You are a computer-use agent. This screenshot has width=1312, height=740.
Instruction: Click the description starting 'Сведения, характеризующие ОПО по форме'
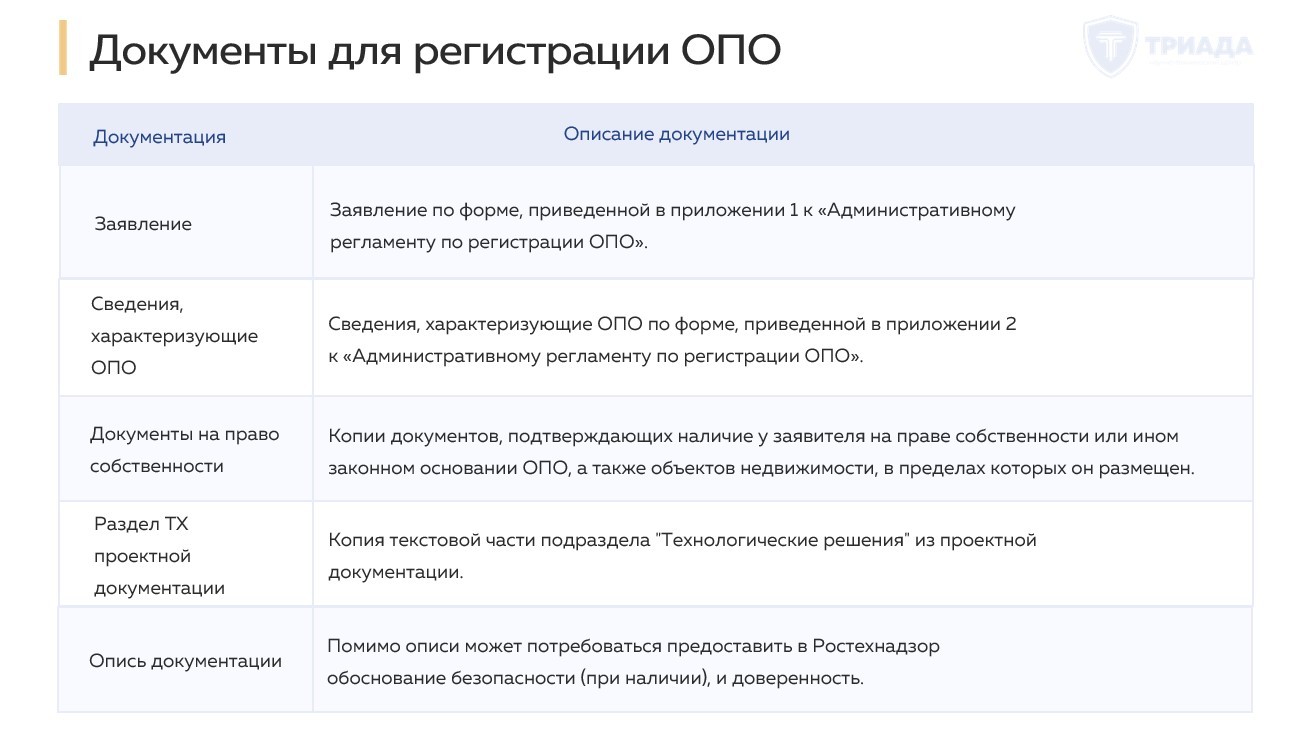point(672,340)
